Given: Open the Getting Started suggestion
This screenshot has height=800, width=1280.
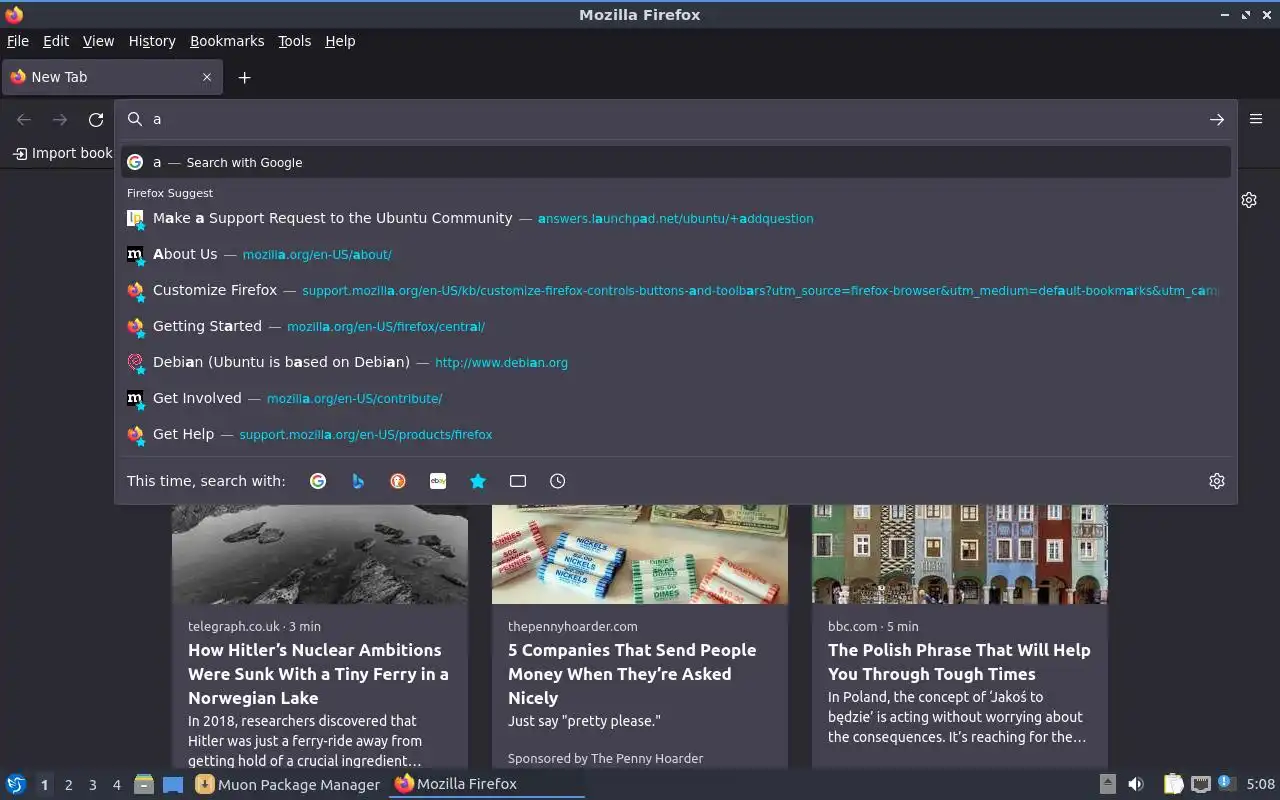Looking at the screenshot, I should pos(676,326).
